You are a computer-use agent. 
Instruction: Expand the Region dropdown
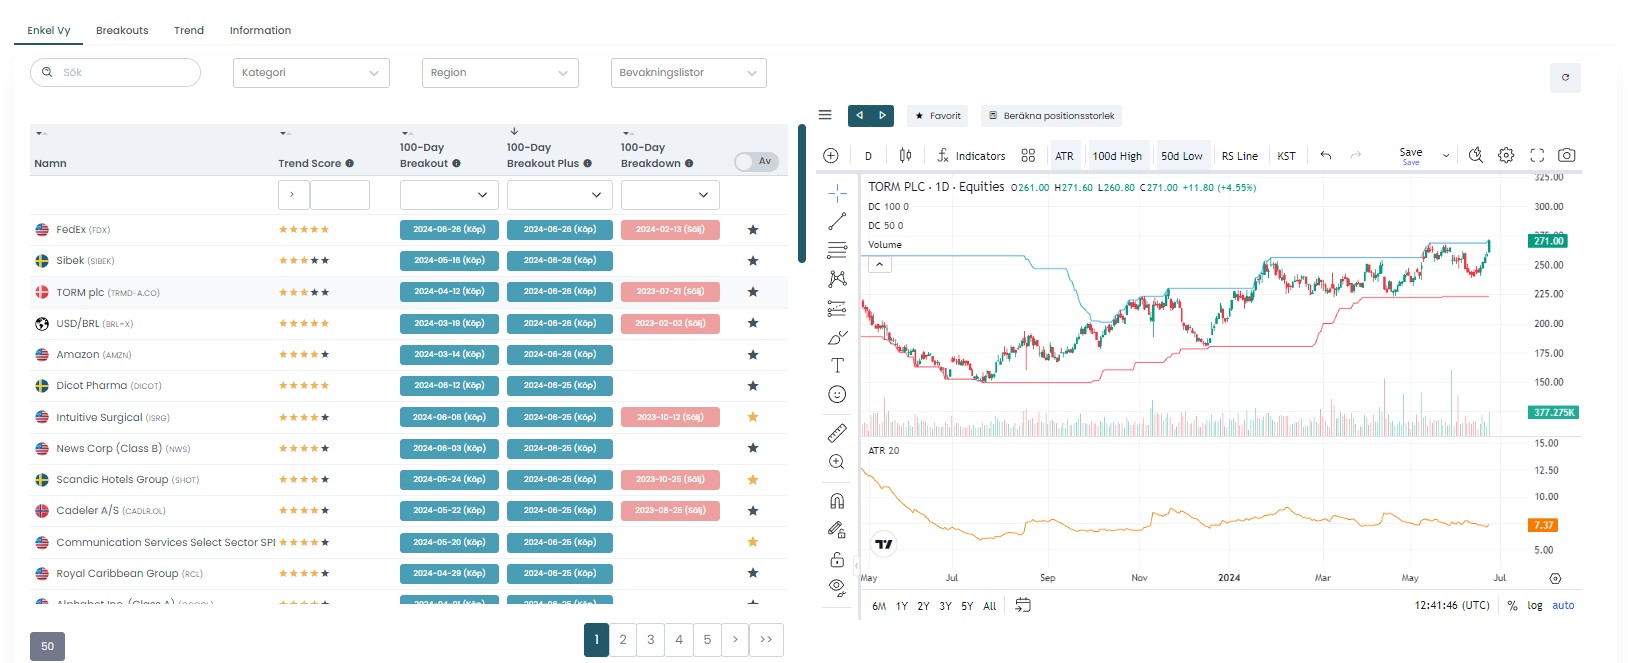click(500, 73)
